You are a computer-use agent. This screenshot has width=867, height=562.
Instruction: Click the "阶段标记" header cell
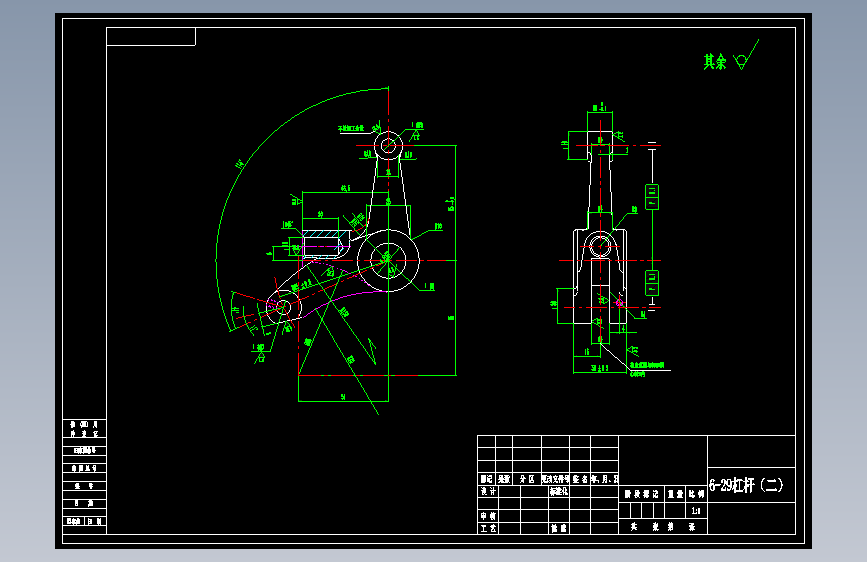pos(641,494)
